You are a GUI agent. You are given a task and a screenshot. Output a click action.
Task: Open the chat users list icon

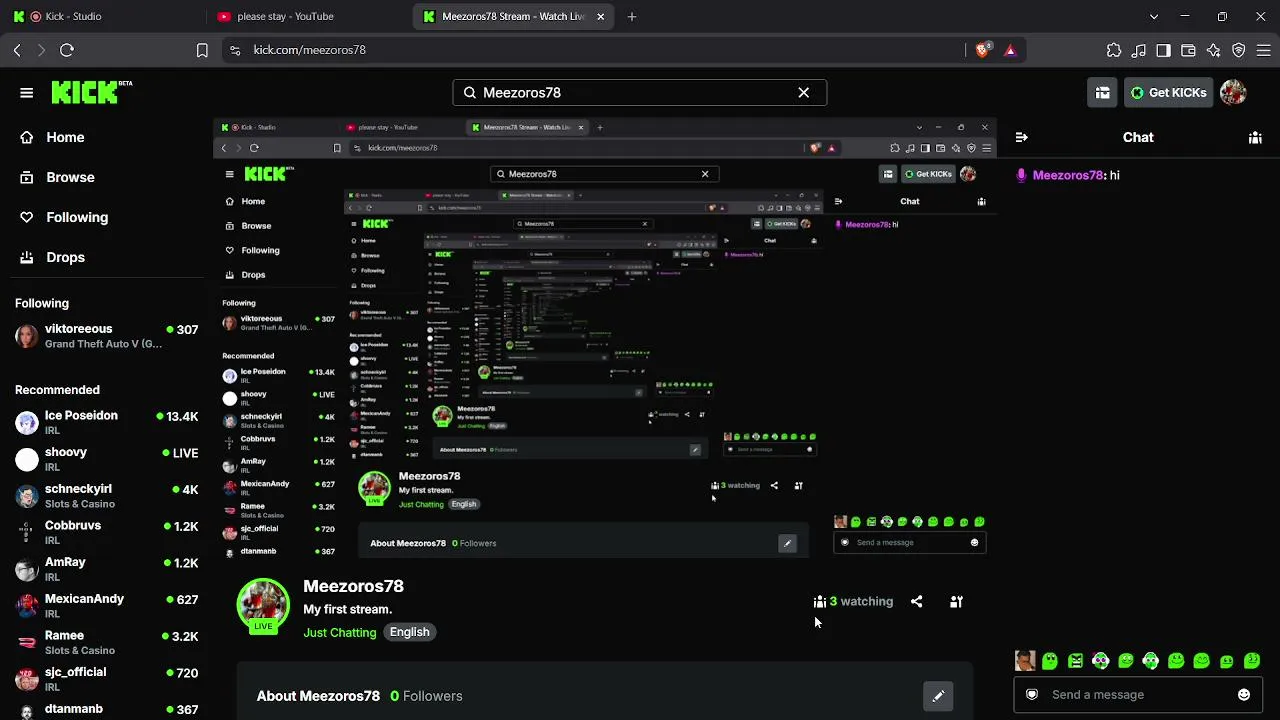(1255, 138)
